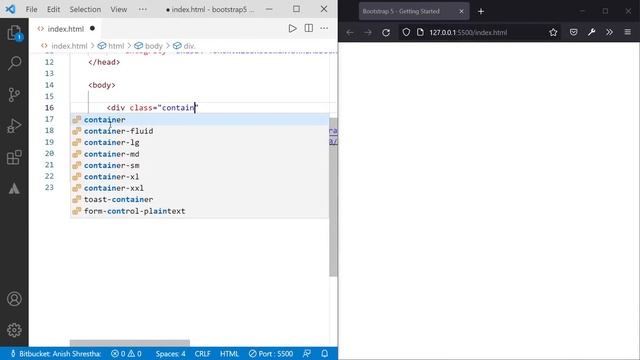Open the Accounts menu icon
640x360 pixels.
tap(14, 299)
